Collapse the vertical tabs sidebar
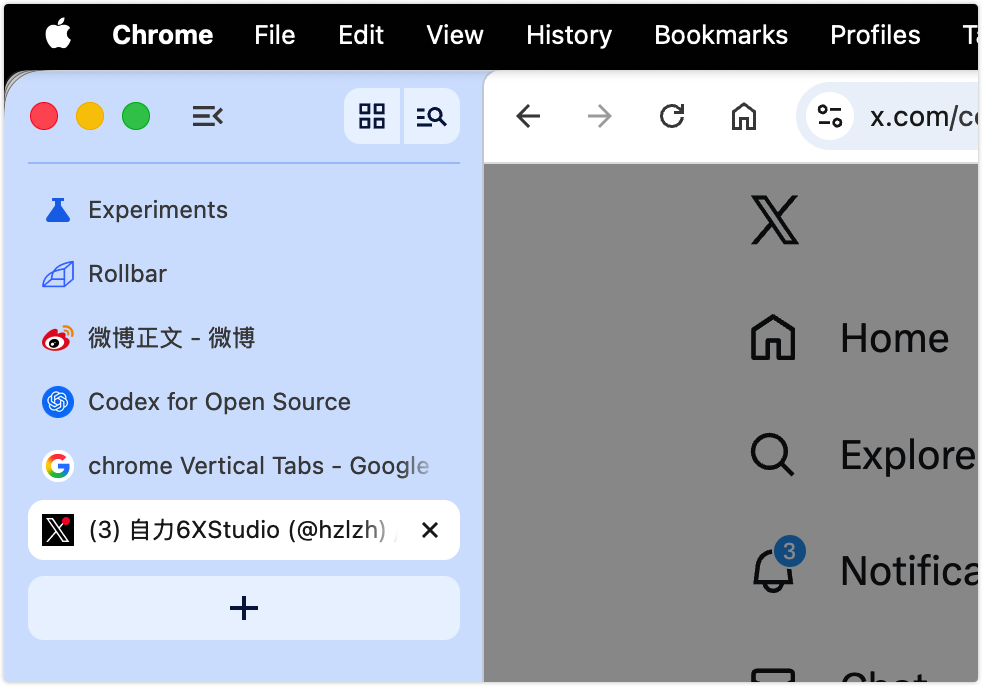982x686 pixels. click(x=207, y=117)
